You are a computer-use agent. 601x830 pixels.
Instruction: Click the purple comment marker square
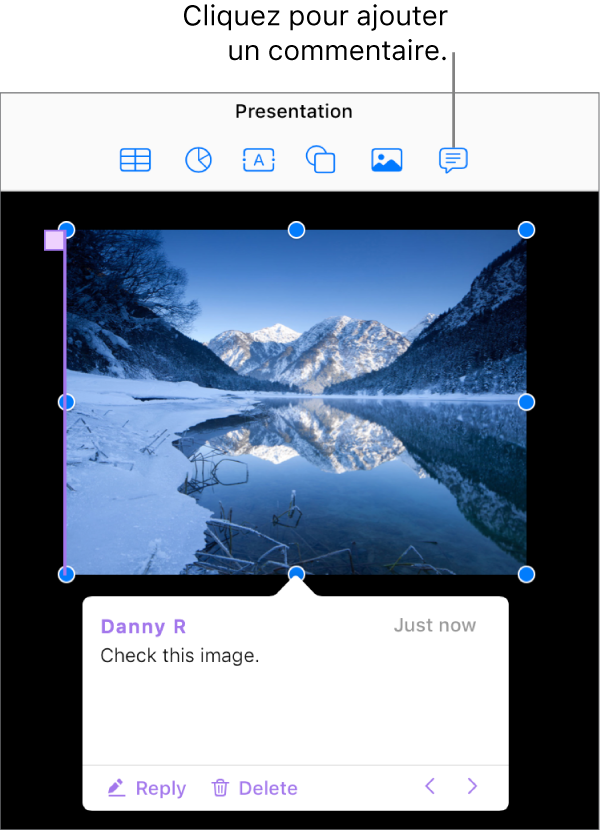[55, 240]
